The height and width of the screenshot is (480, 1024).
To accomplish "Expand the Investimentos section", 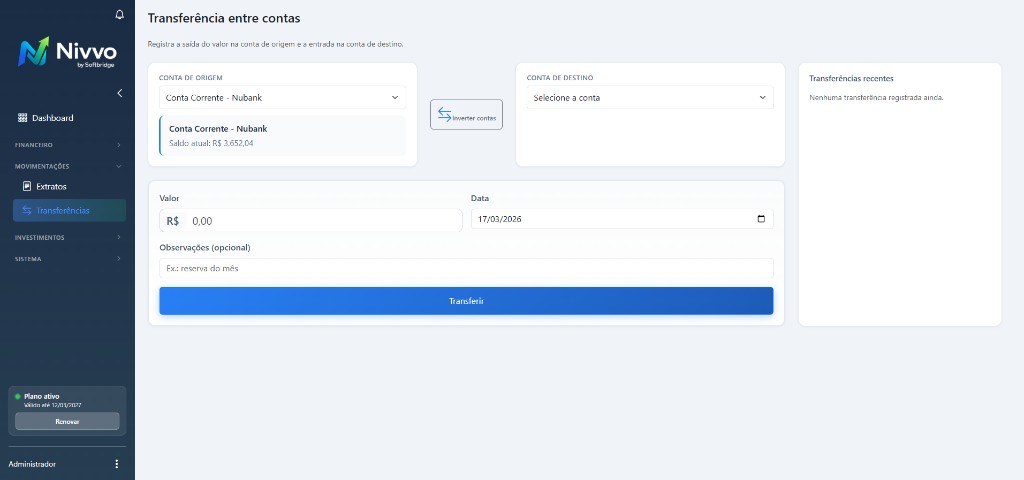I will point(68,238).
